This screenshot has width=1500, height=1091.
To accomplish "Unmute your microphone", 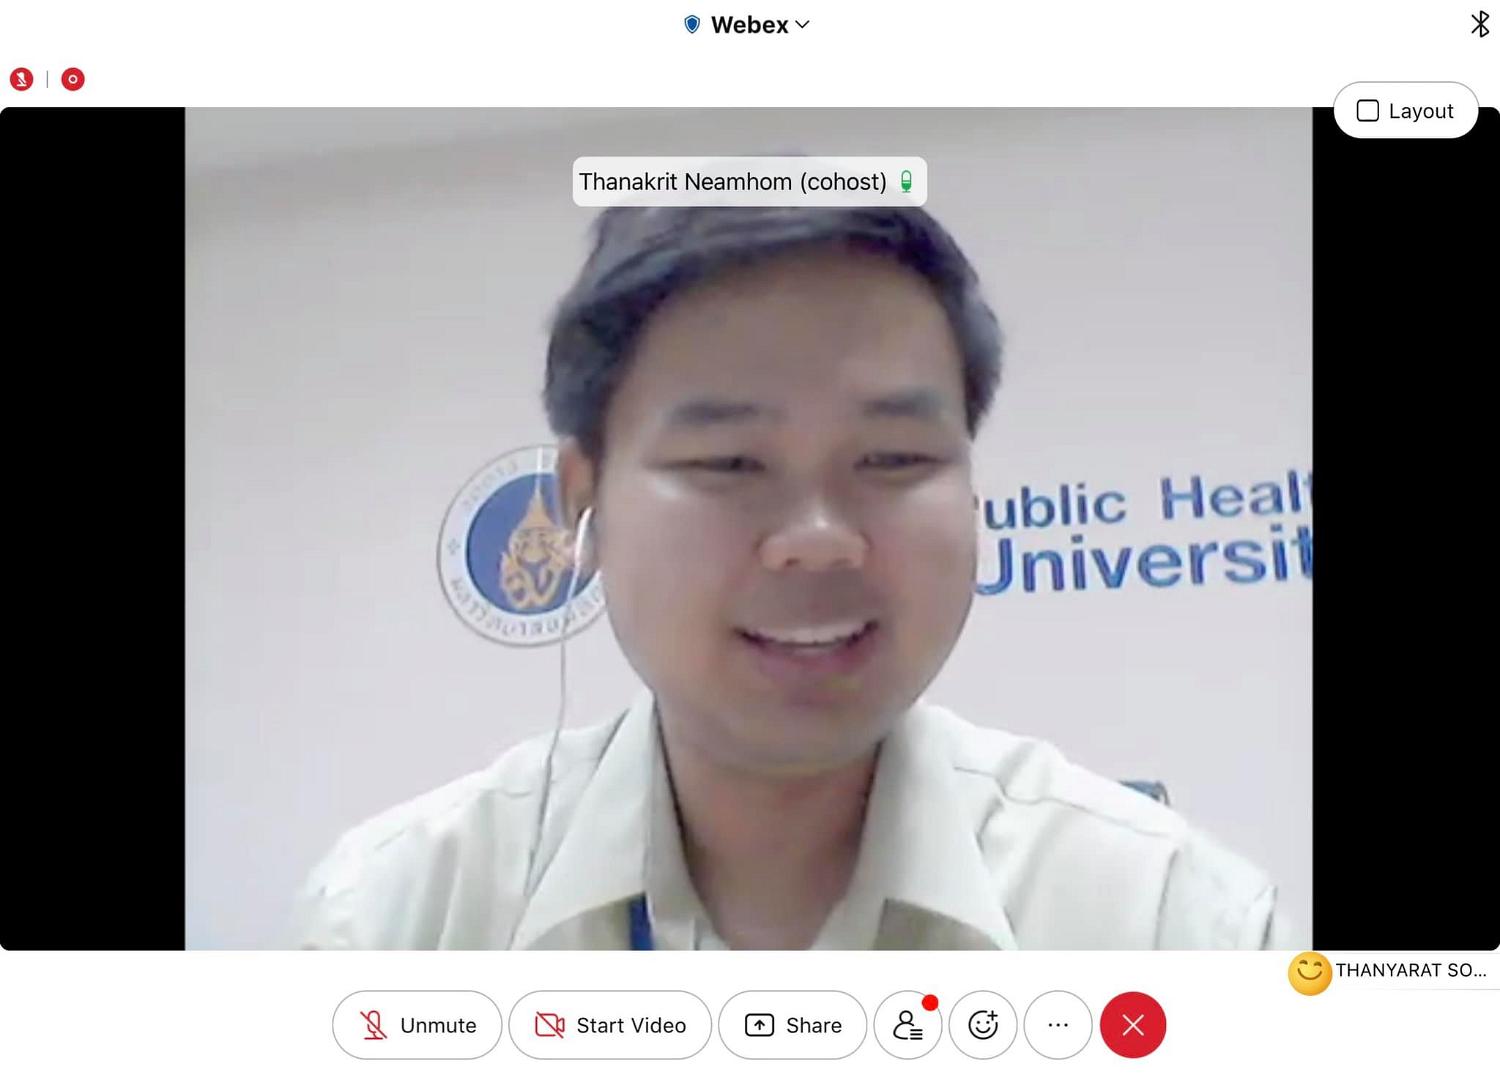I will pos(417,1025).
